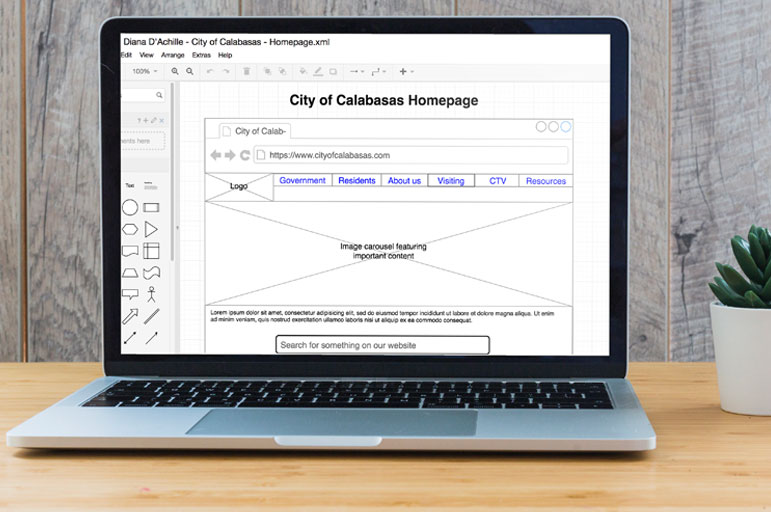Choose the callout speech bubble shape
The width and height of the screenshot is (771, 512).
click(x=130, y=294)
